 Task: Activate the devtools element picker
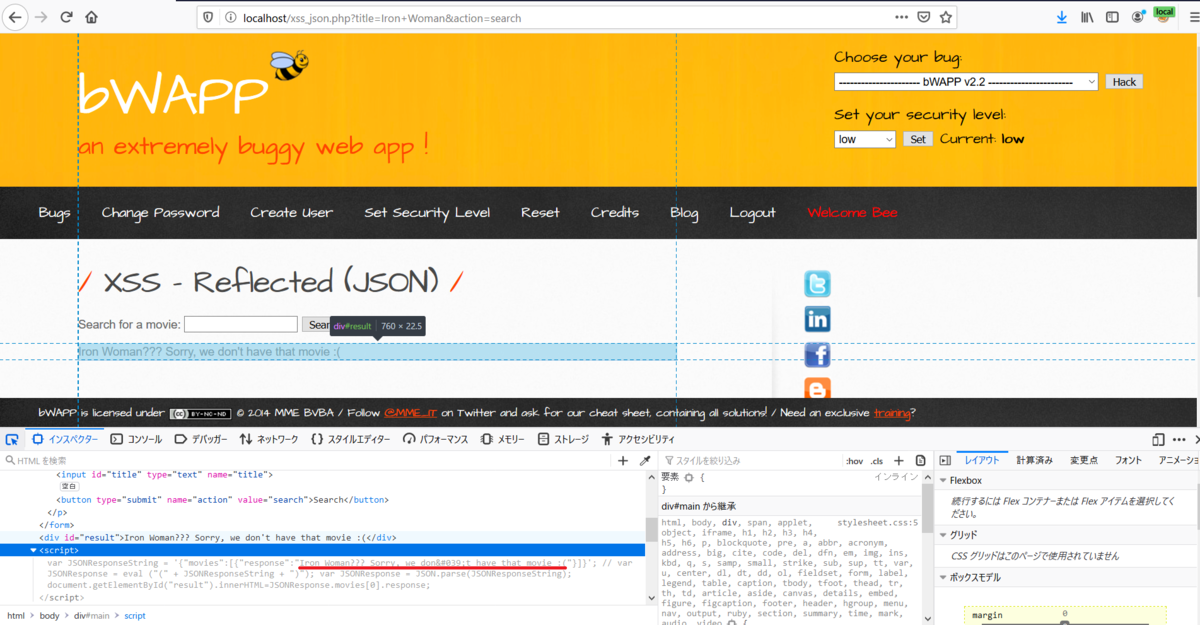point(11,439)
